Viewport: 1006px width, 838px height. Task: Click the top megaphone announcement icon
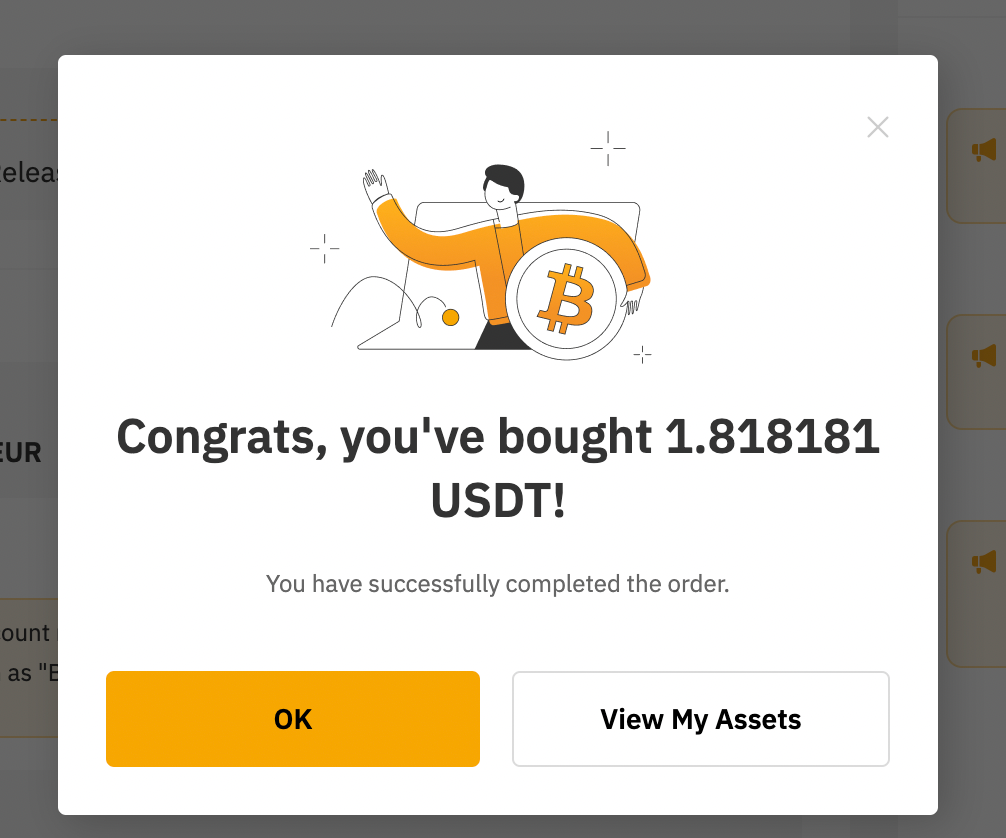(984, 150)
